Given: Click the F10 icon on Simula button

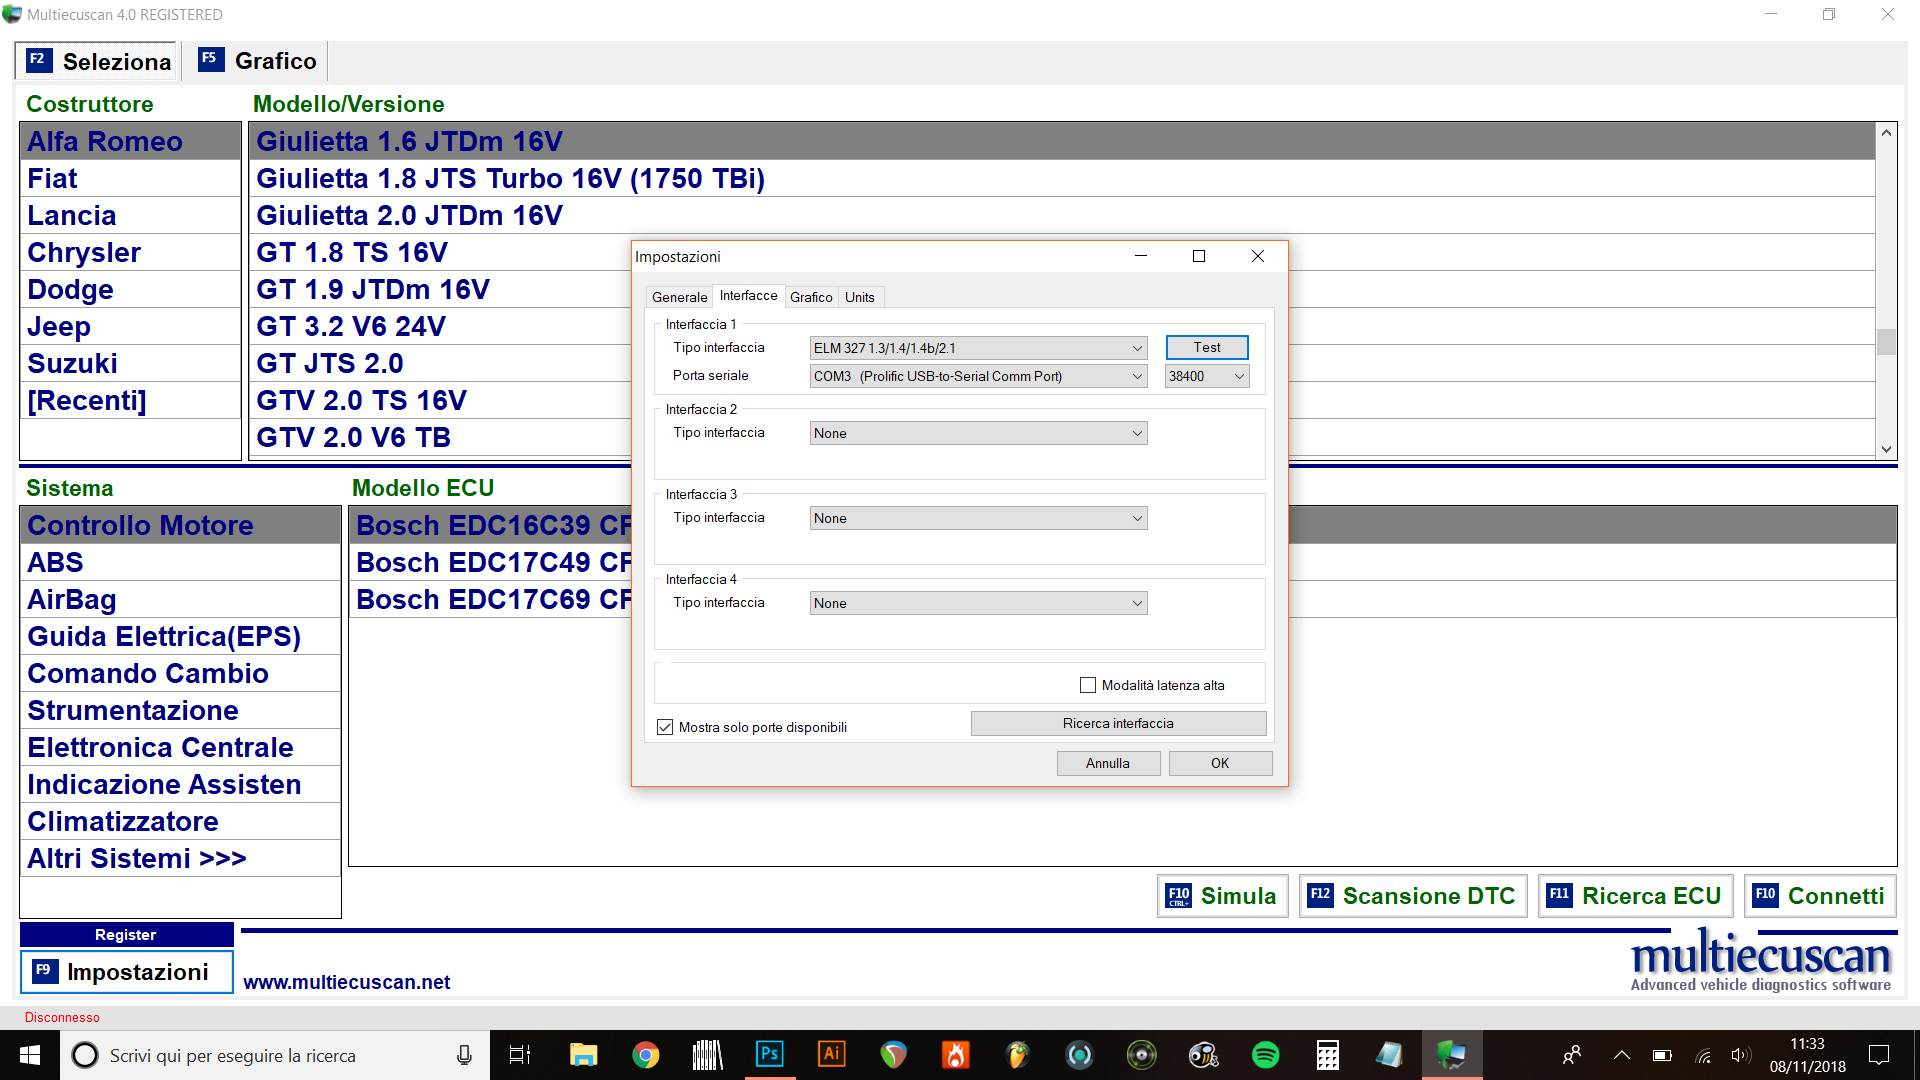Looking at the screenshot, I should pos(1179,896).
